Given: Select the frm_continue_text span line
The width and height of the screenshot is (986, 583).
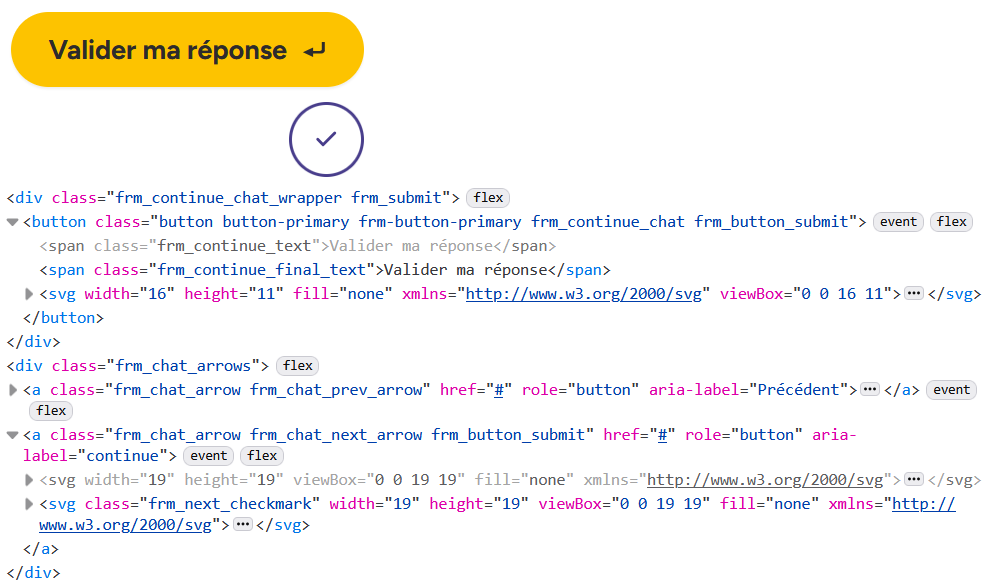Looking at the screenshot, I should coord(297,246).
